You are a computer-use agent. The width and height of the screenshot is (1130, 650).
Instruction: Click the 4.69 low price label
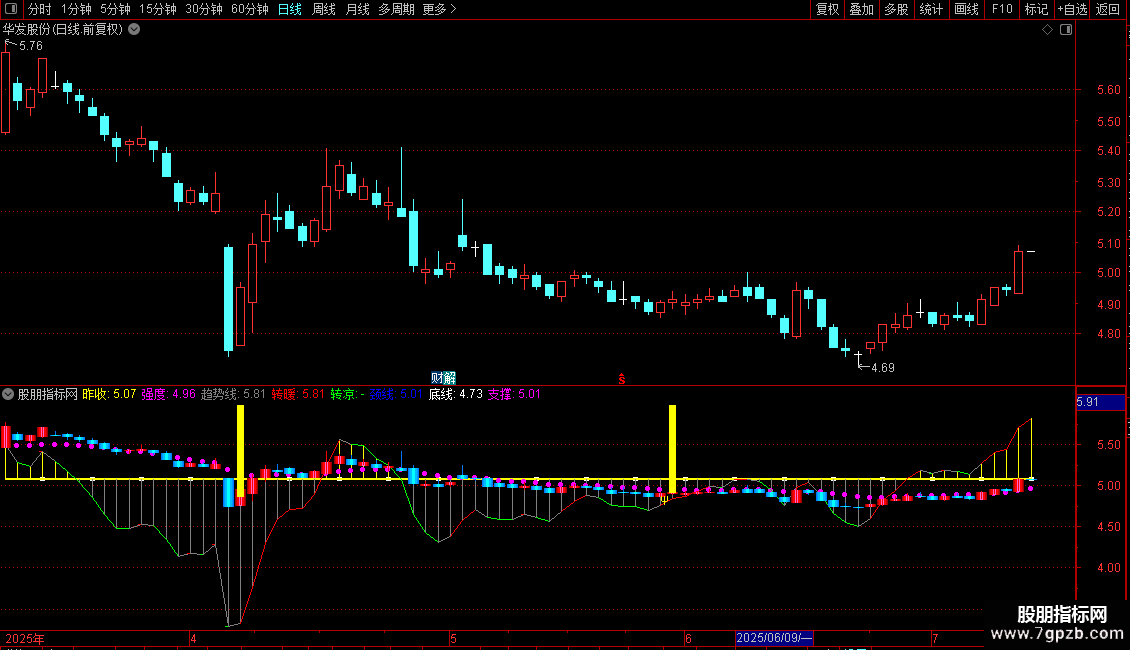click(x=883, y=368)
